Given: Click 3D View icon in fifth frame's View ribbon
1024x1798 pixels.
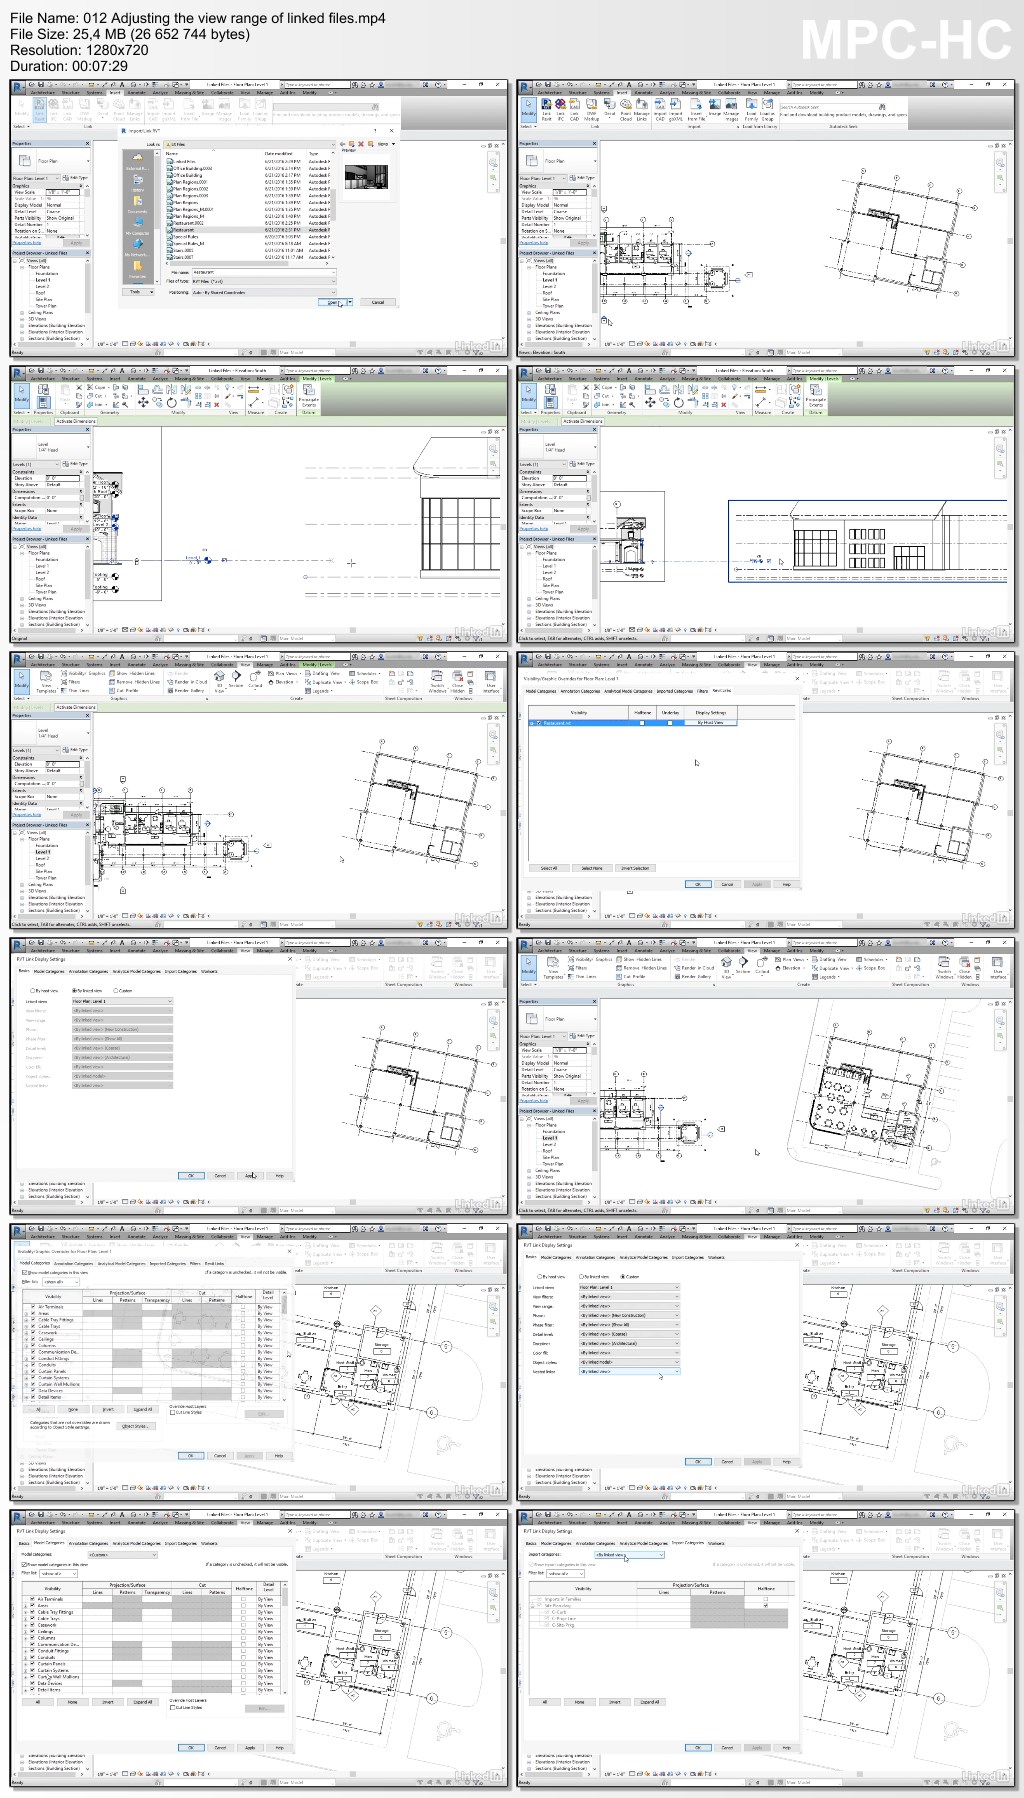Looking at the screenshot, I should (x=220, y=680).
